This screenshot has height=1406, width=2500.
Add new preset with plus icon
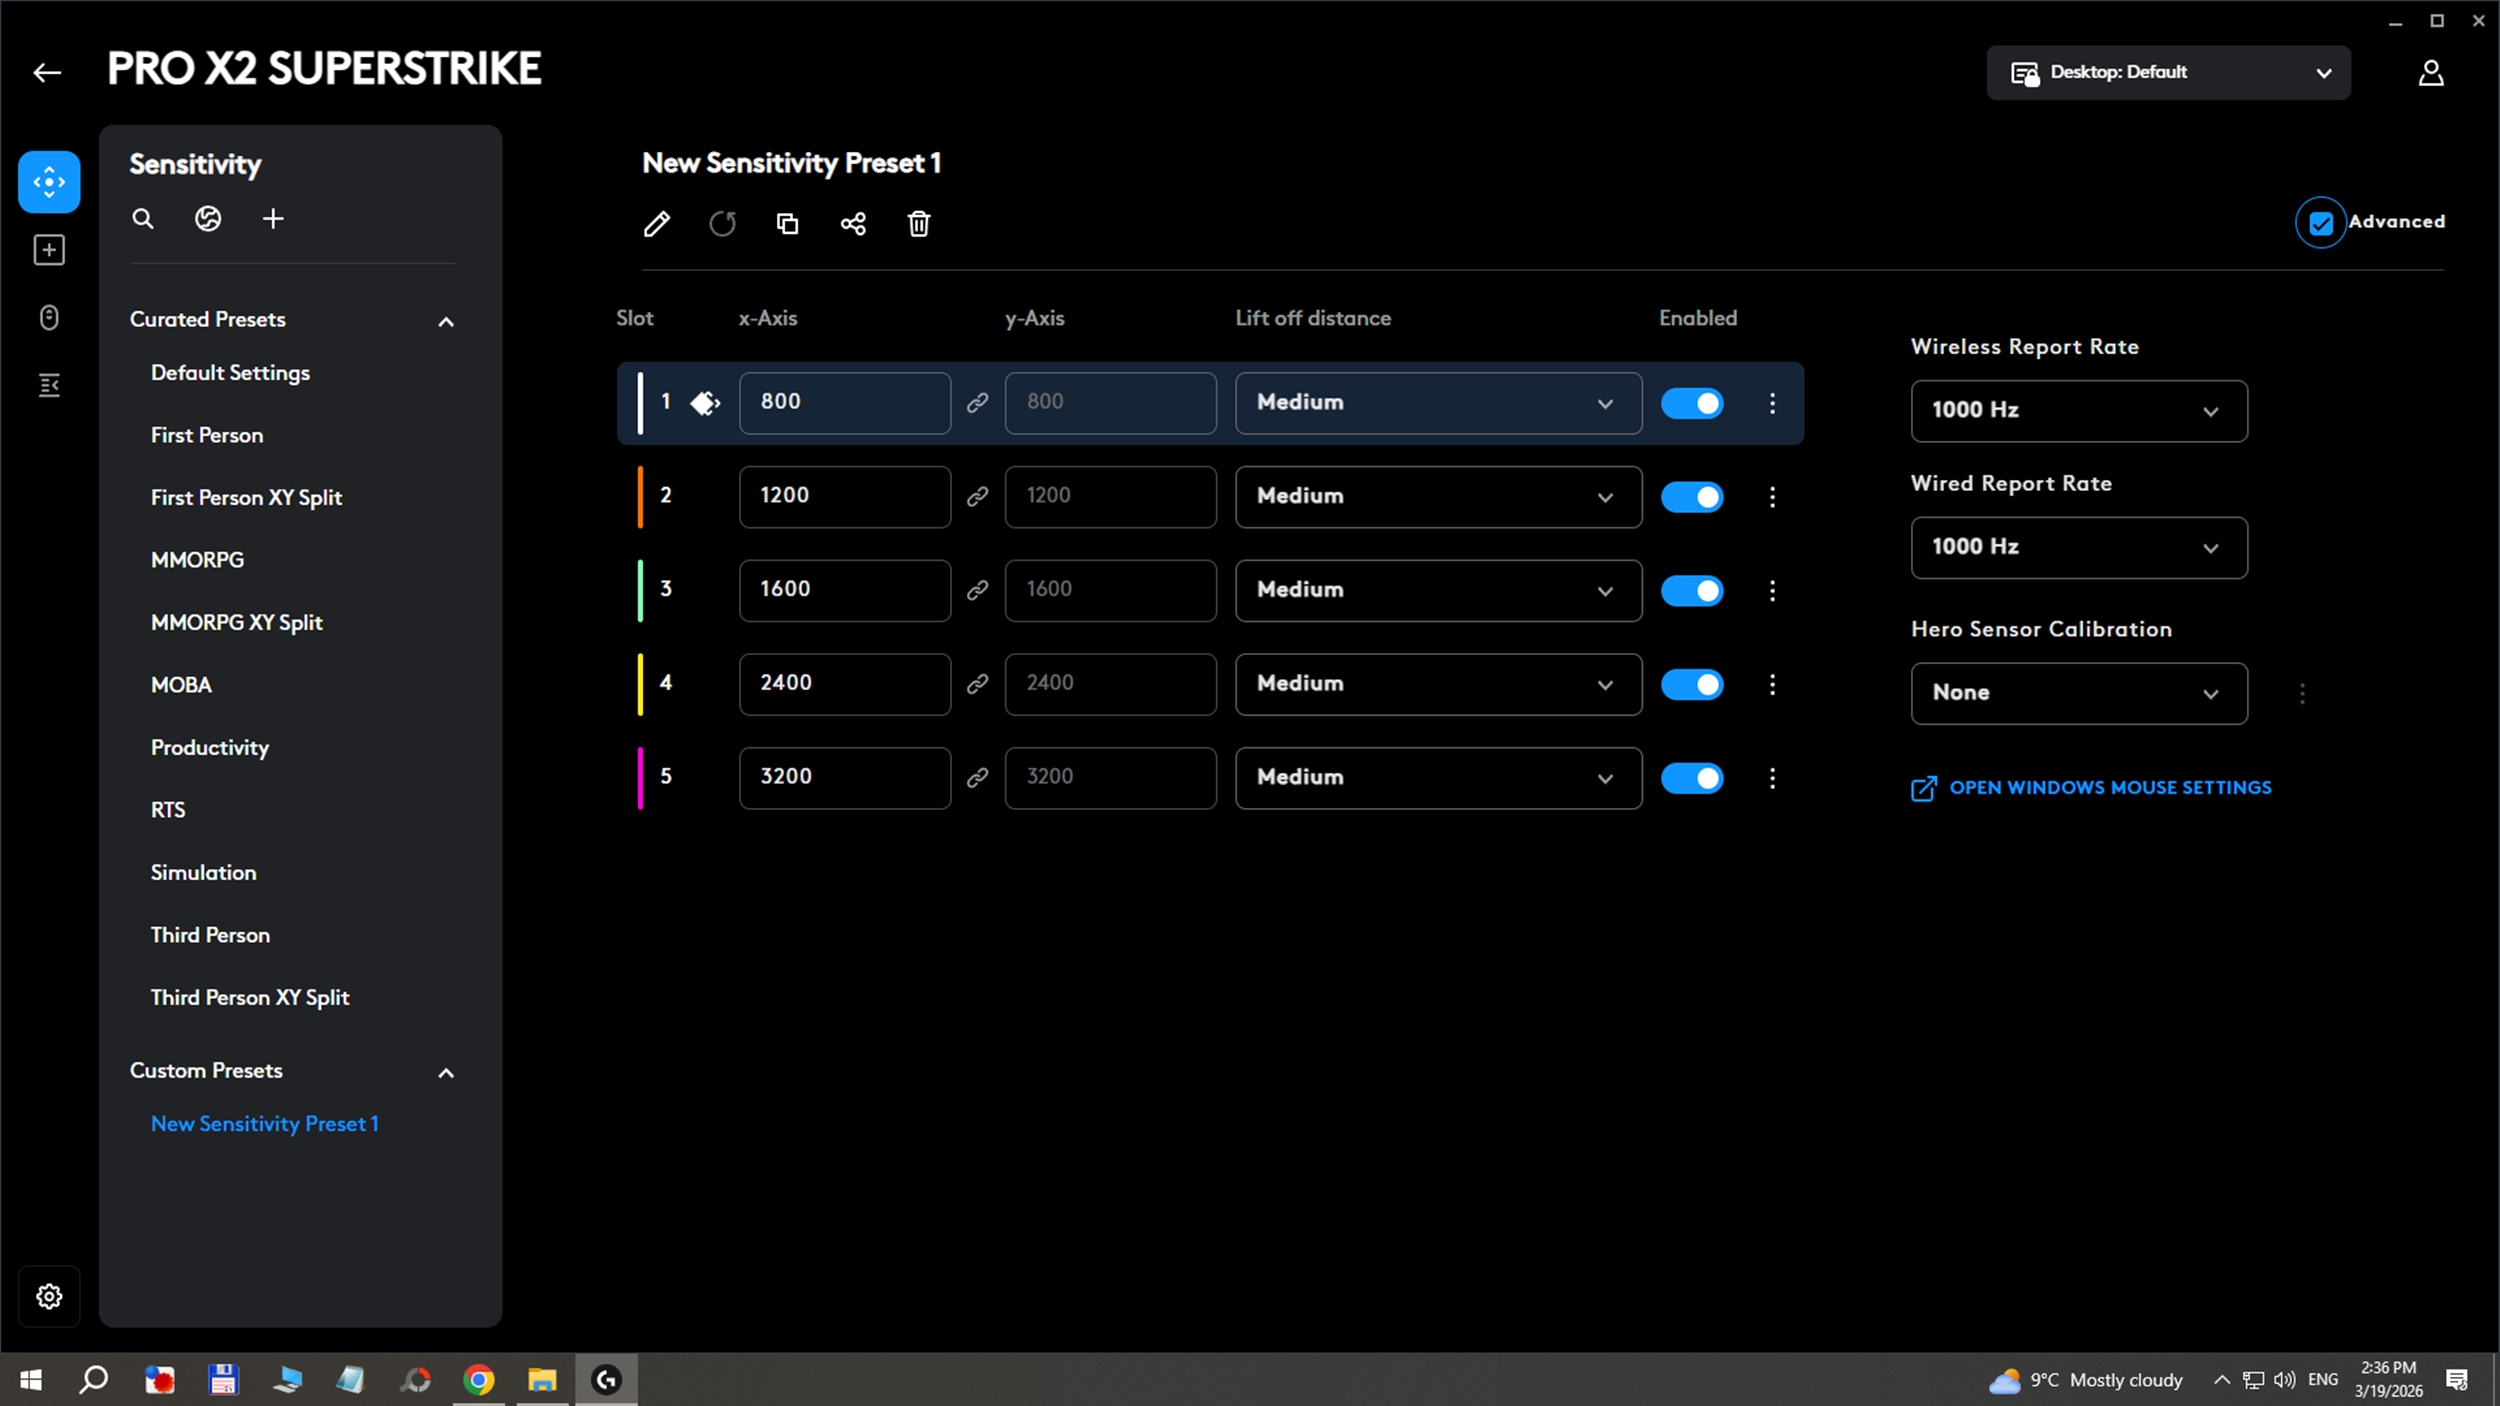point(273,219)
